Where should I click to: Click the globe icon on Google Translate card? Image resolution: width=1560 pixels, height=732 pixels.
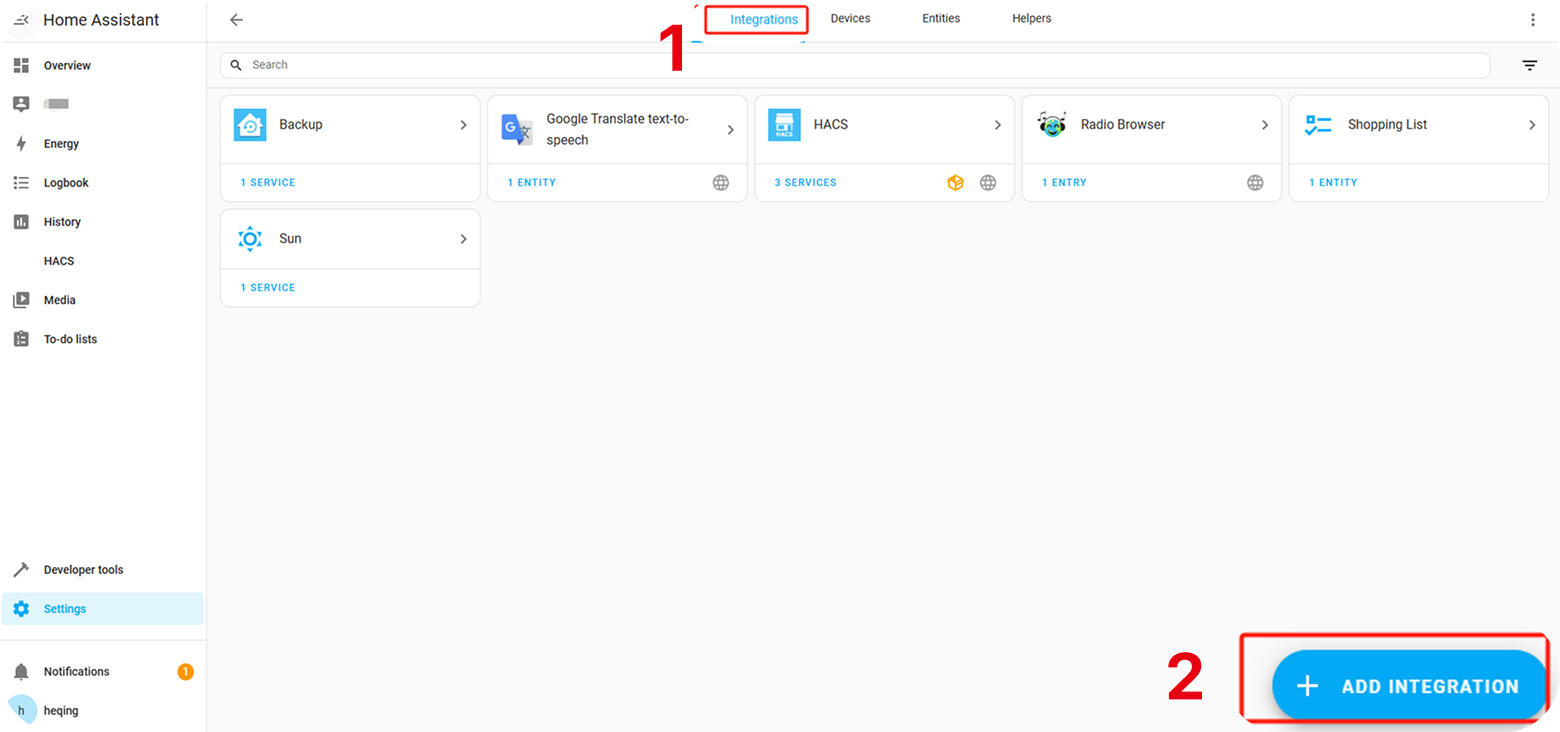click(721, 183)
